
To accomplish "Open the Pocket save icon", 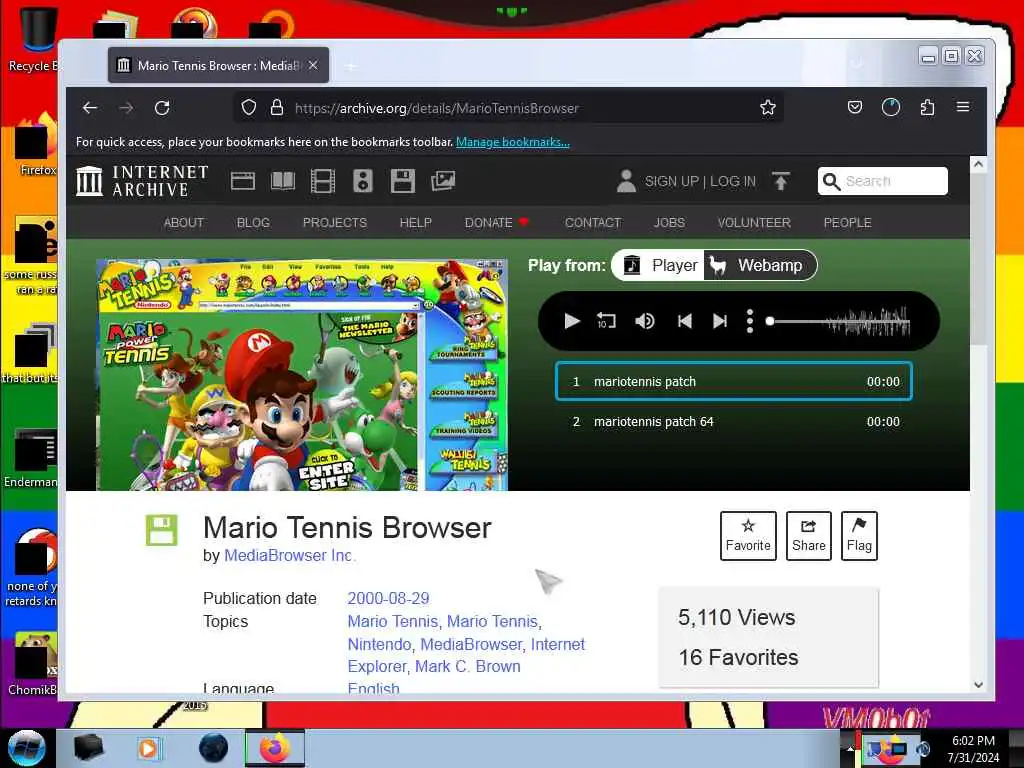I will coord(855,107).
